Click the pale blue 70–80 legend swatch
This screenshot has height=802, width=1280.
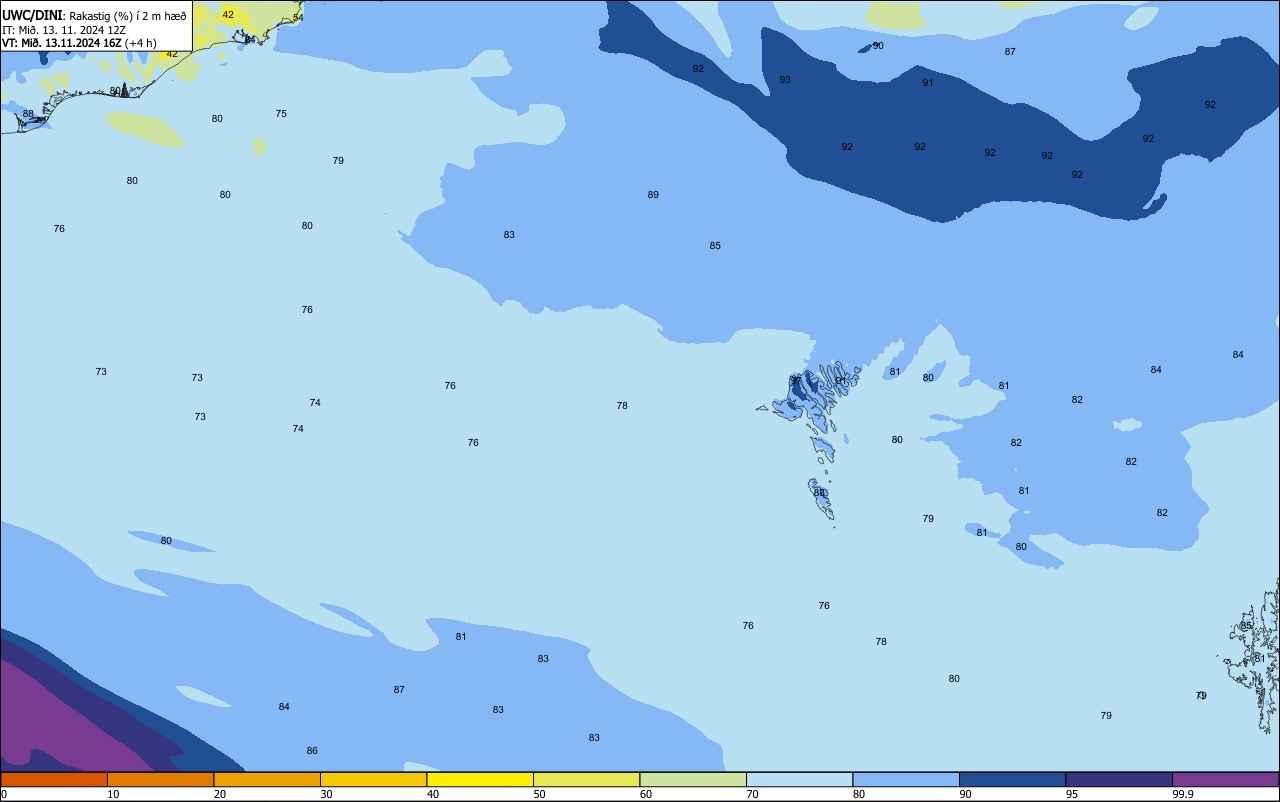click(x=800, y=779)
